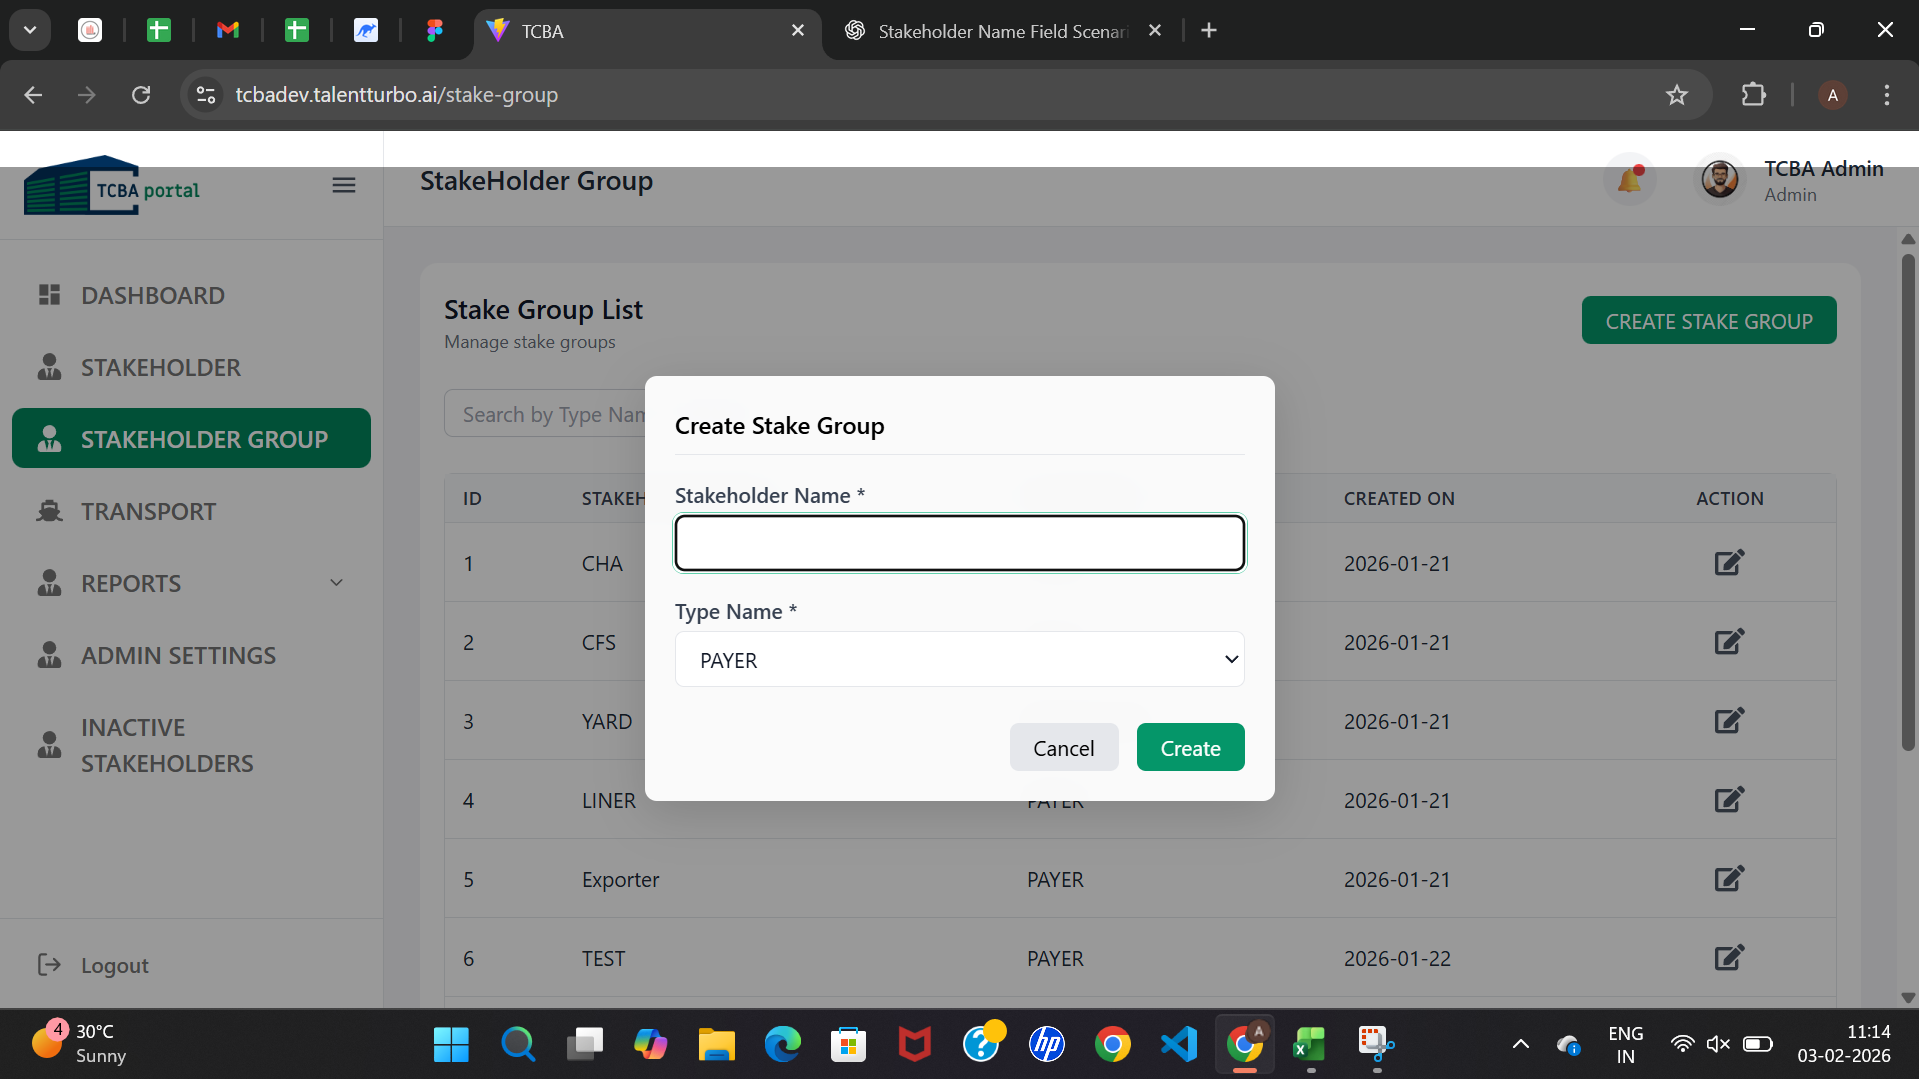View site information icon in address bar

tap(206, 95)
